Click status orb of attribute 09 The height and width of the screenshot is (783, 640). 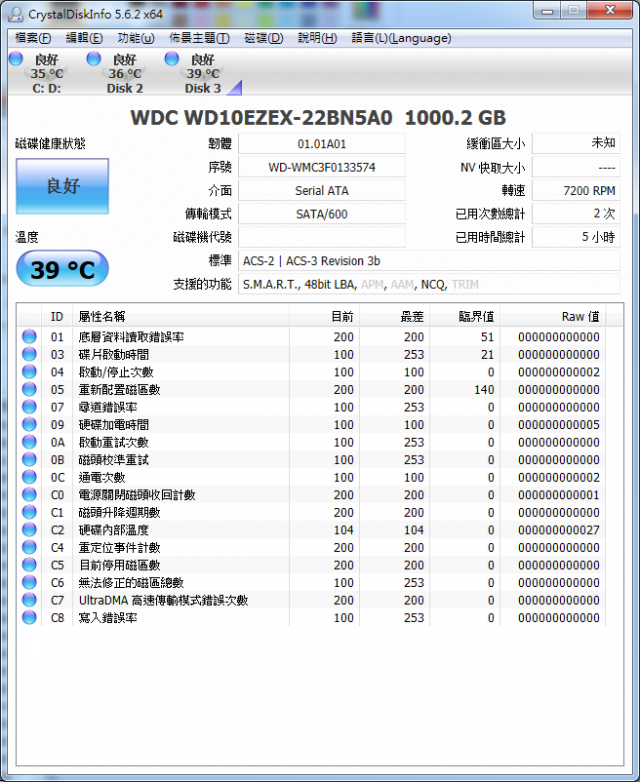click(x=29, y=424)
